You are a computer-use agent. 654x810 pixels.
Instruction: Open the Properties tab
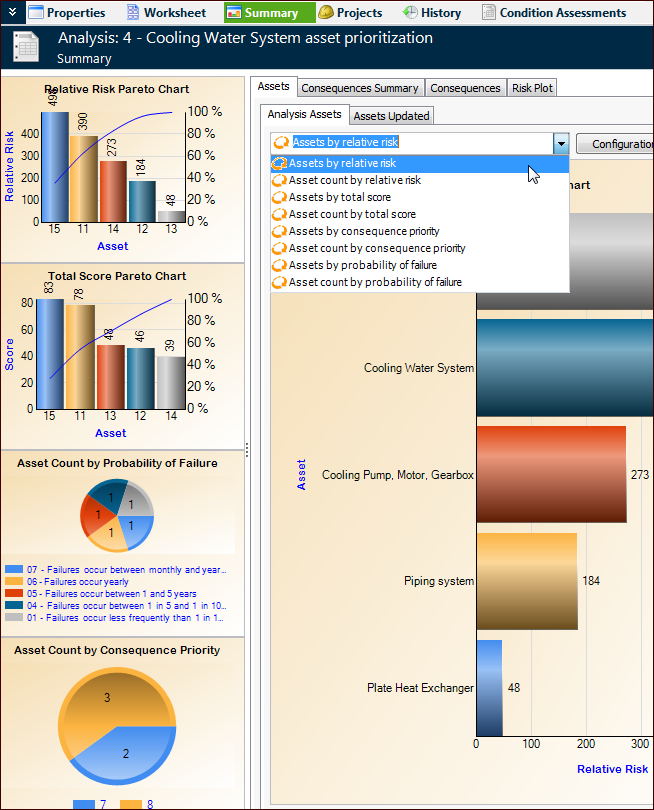coord(67,12)
